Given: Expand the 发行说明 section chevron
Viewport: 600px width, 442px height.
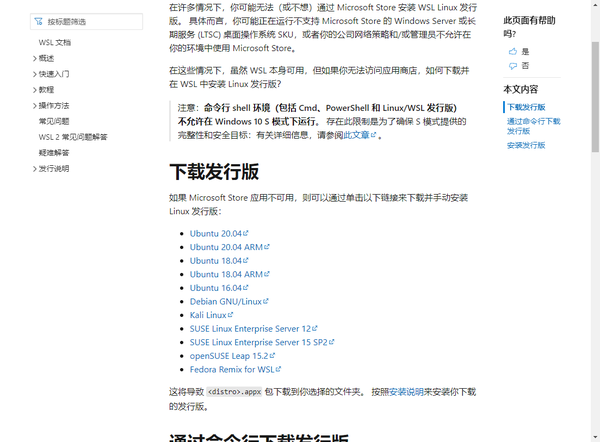Looking at the screenshot, I should [x=34, y=169].
